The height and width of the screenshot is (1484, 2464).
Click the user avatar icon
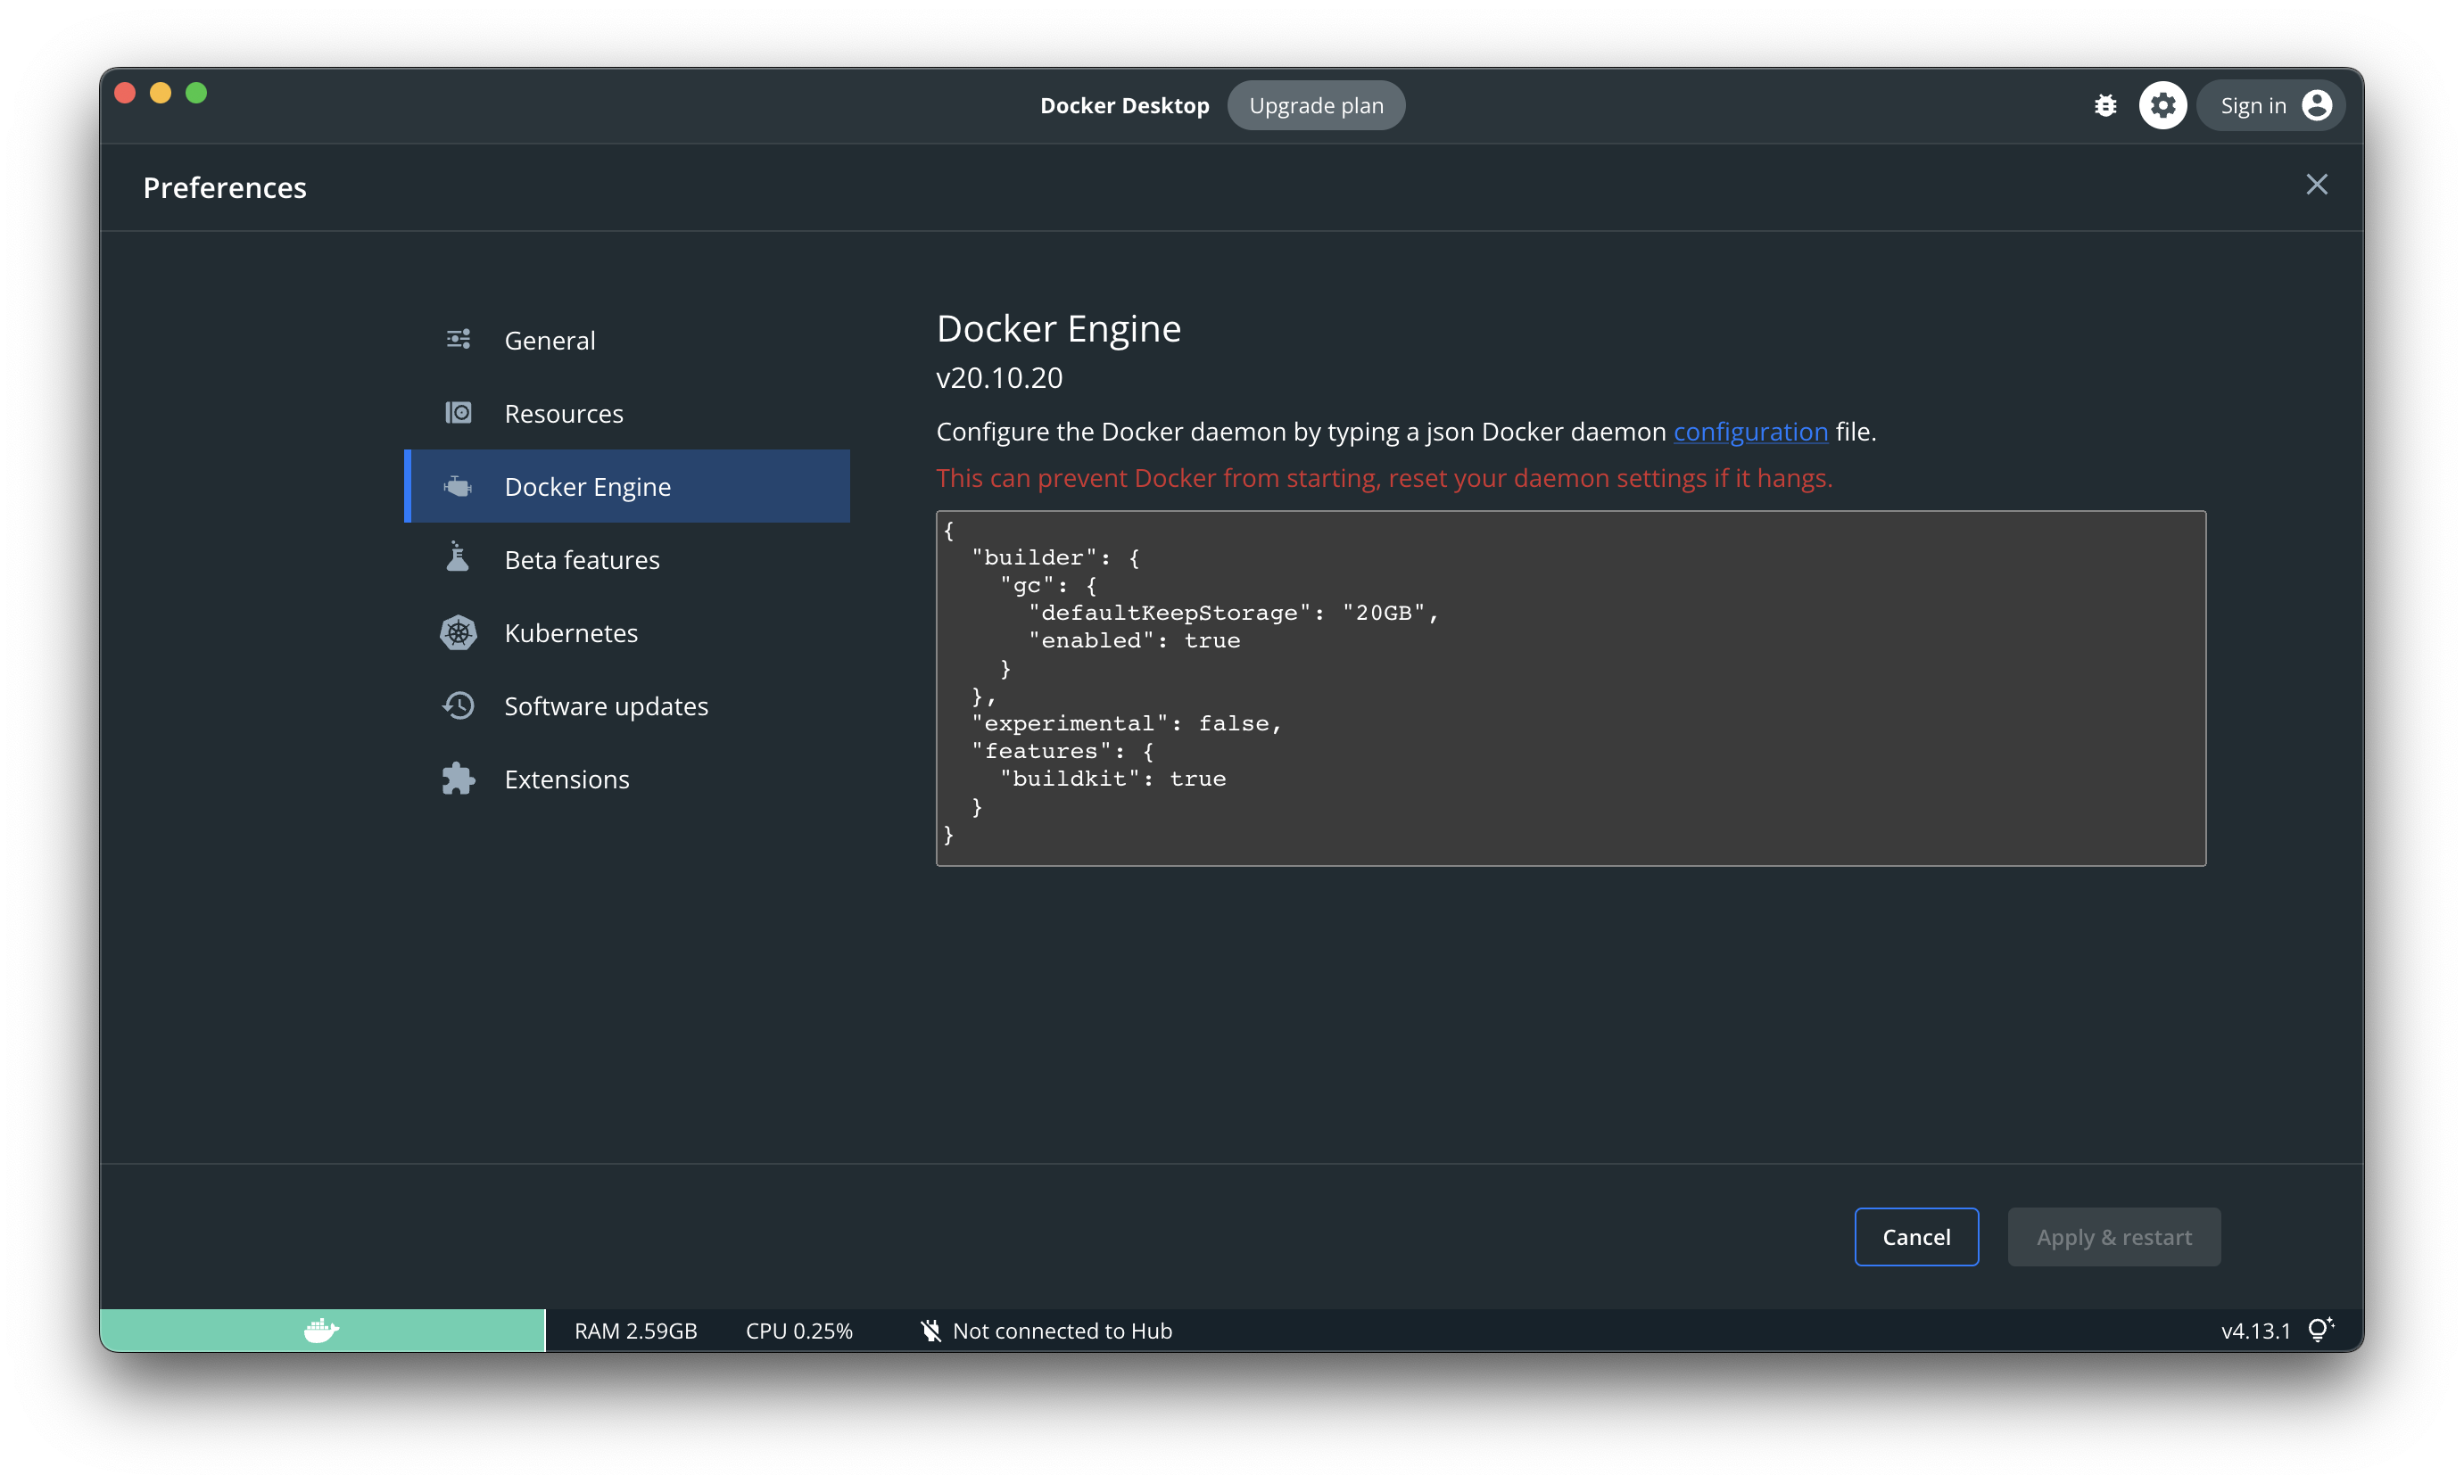[2316, 105]
